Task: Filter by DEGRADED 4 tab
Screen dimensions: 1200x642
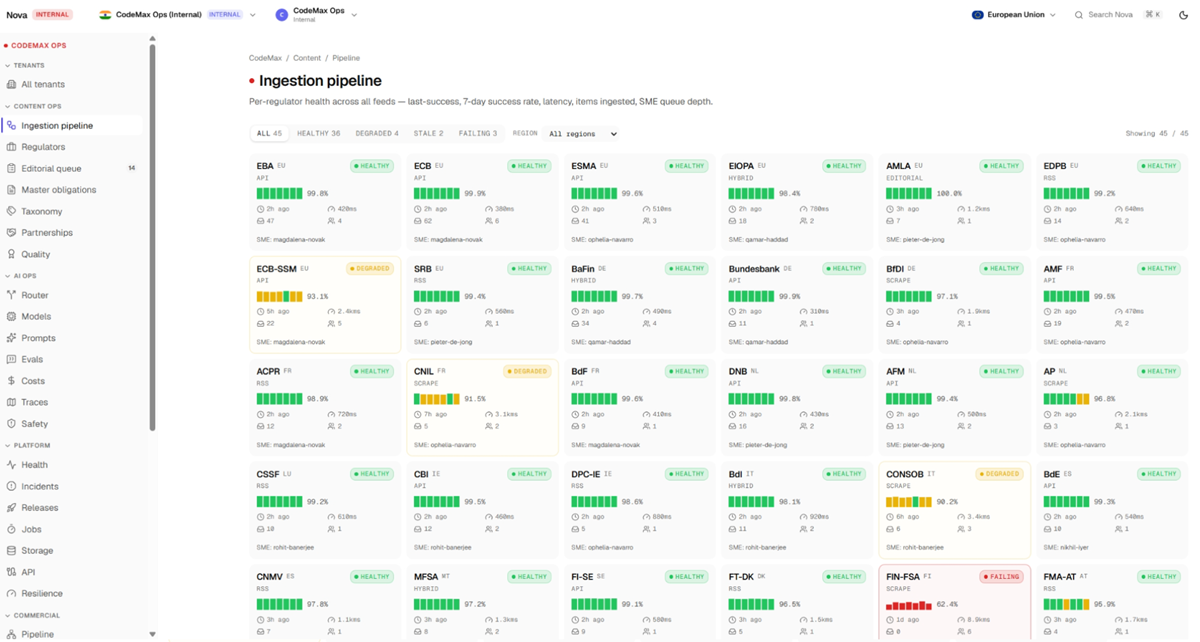Action: tap(377, 133)
